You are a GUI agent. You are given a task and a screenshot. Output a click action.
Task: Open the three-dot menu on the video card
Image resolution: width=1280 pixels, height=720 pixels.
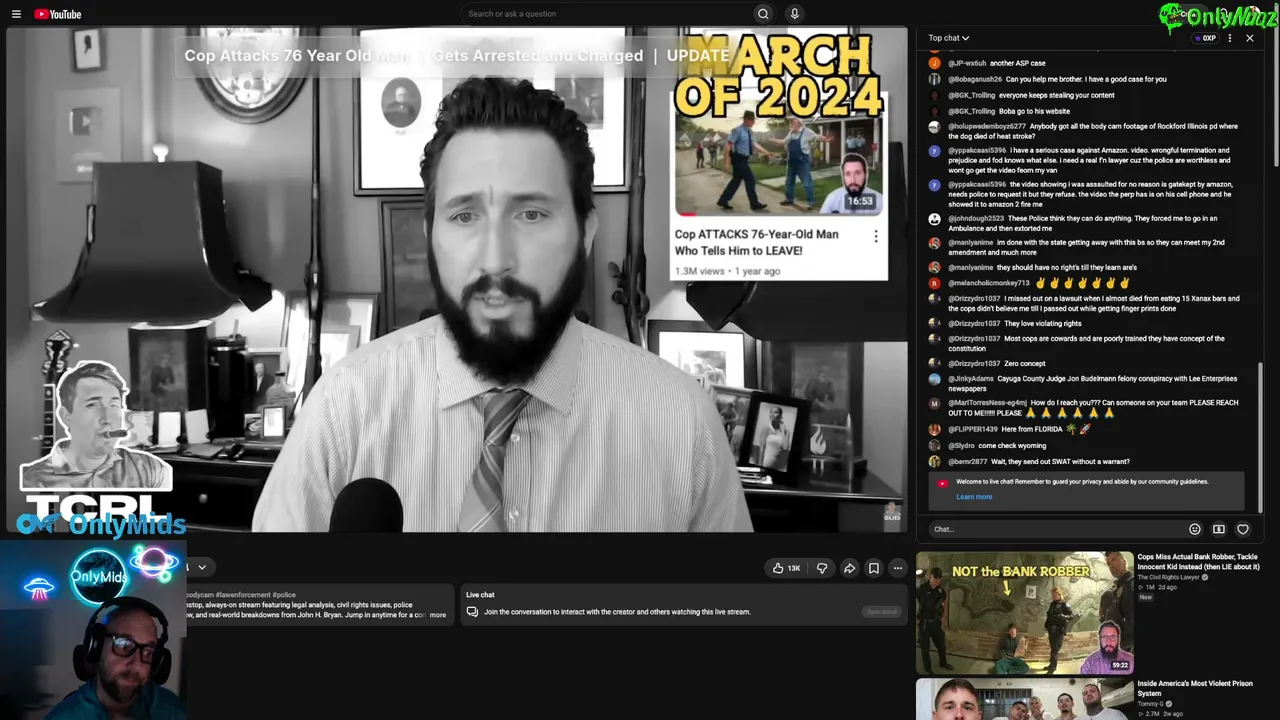click(x=876, y=236)
